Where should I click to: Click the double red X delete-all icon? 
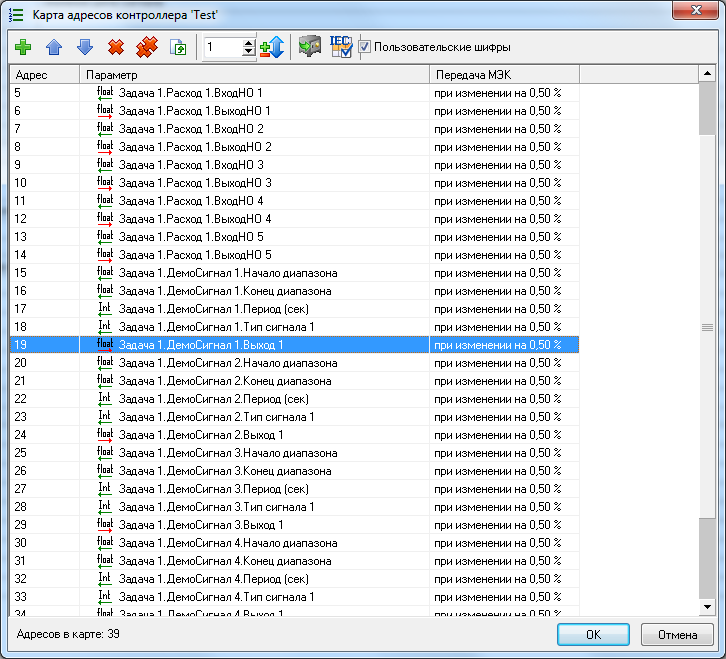tap(147, 47)
